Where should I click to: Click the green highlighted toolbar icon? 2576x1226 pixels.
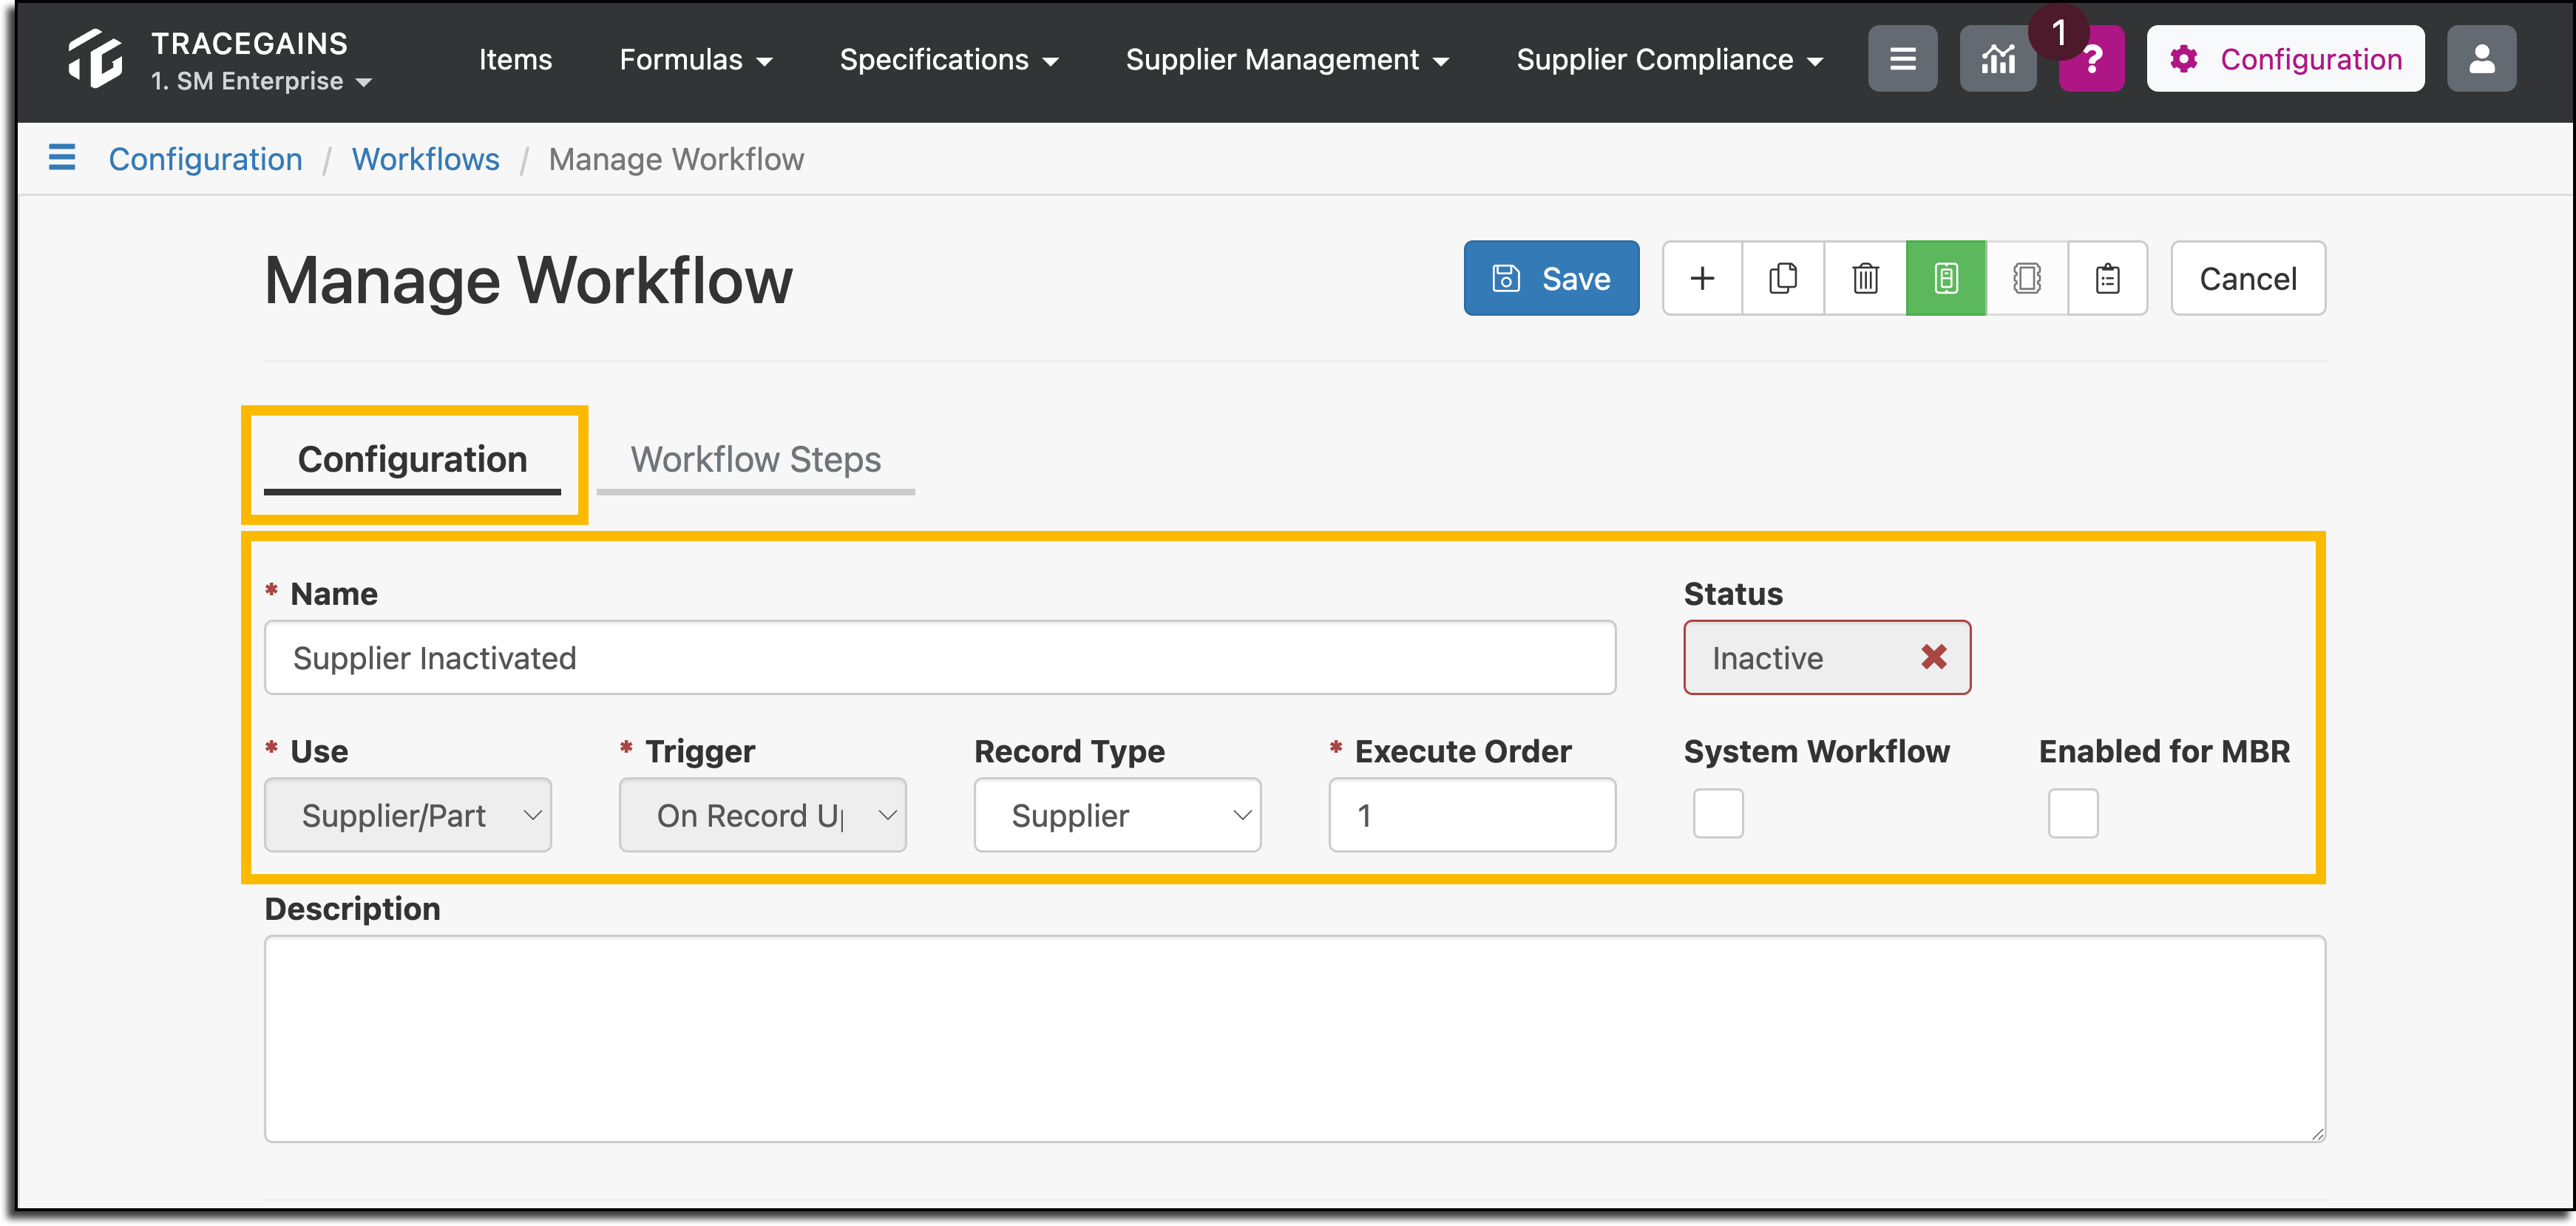click(1946, 278)
